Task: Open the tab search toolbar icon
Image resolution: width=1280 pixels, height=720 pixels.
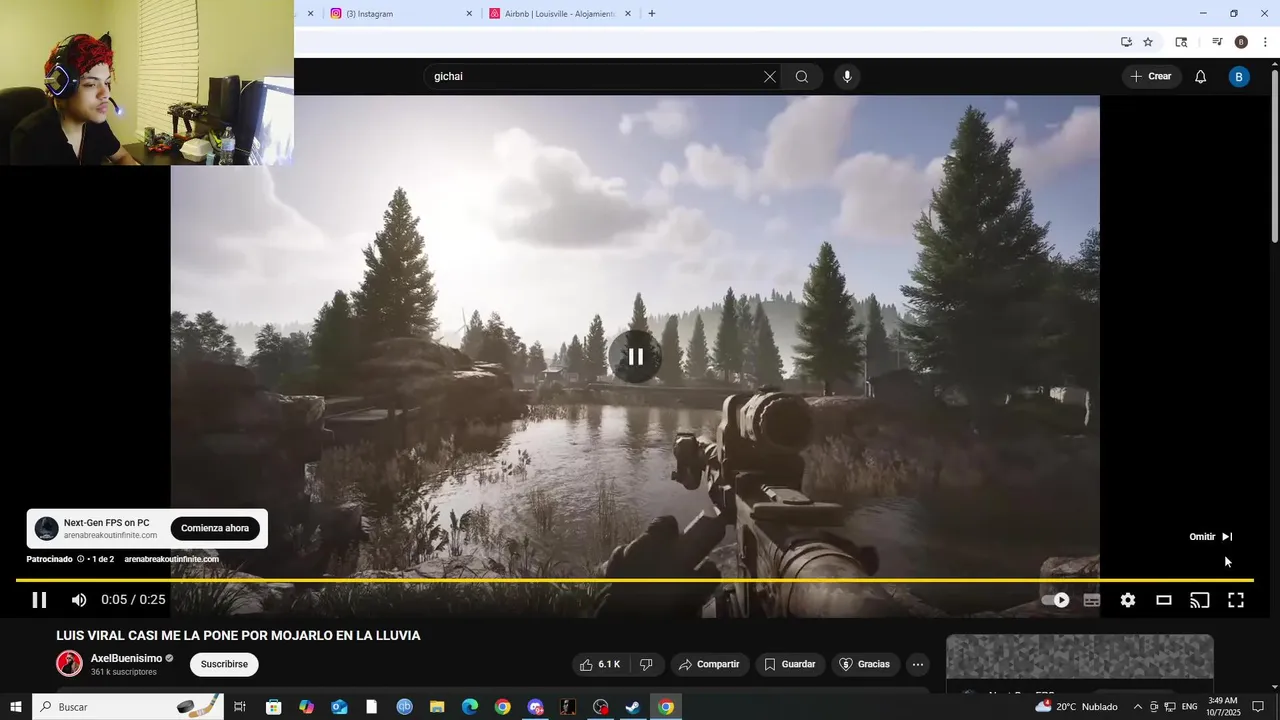Action: [1181, 42]
